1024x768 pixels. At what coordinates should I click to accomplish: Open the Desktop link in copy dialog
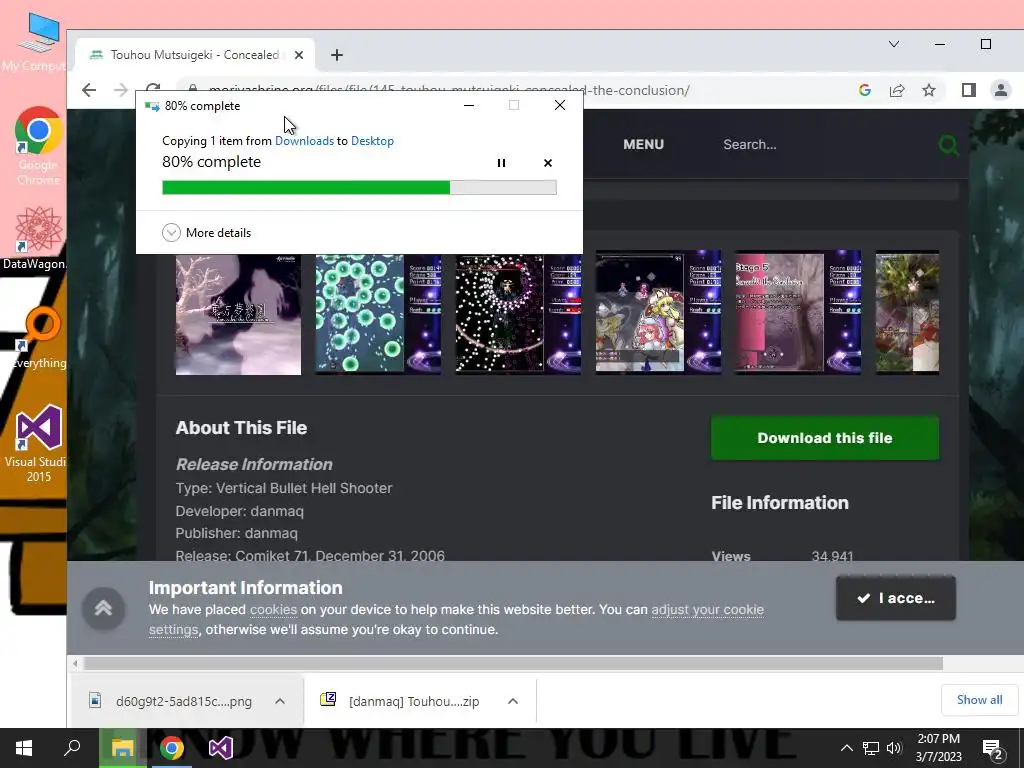tap(372, 141)
